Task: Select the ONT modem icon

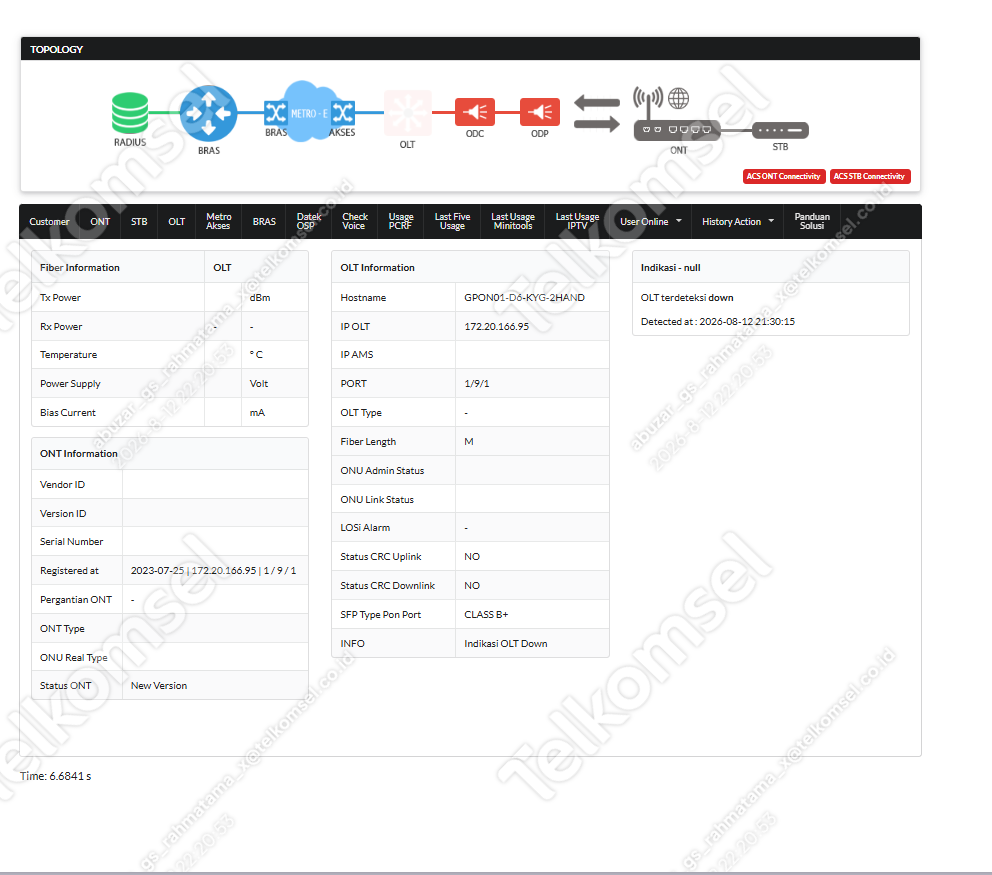Action: [678, 130]
